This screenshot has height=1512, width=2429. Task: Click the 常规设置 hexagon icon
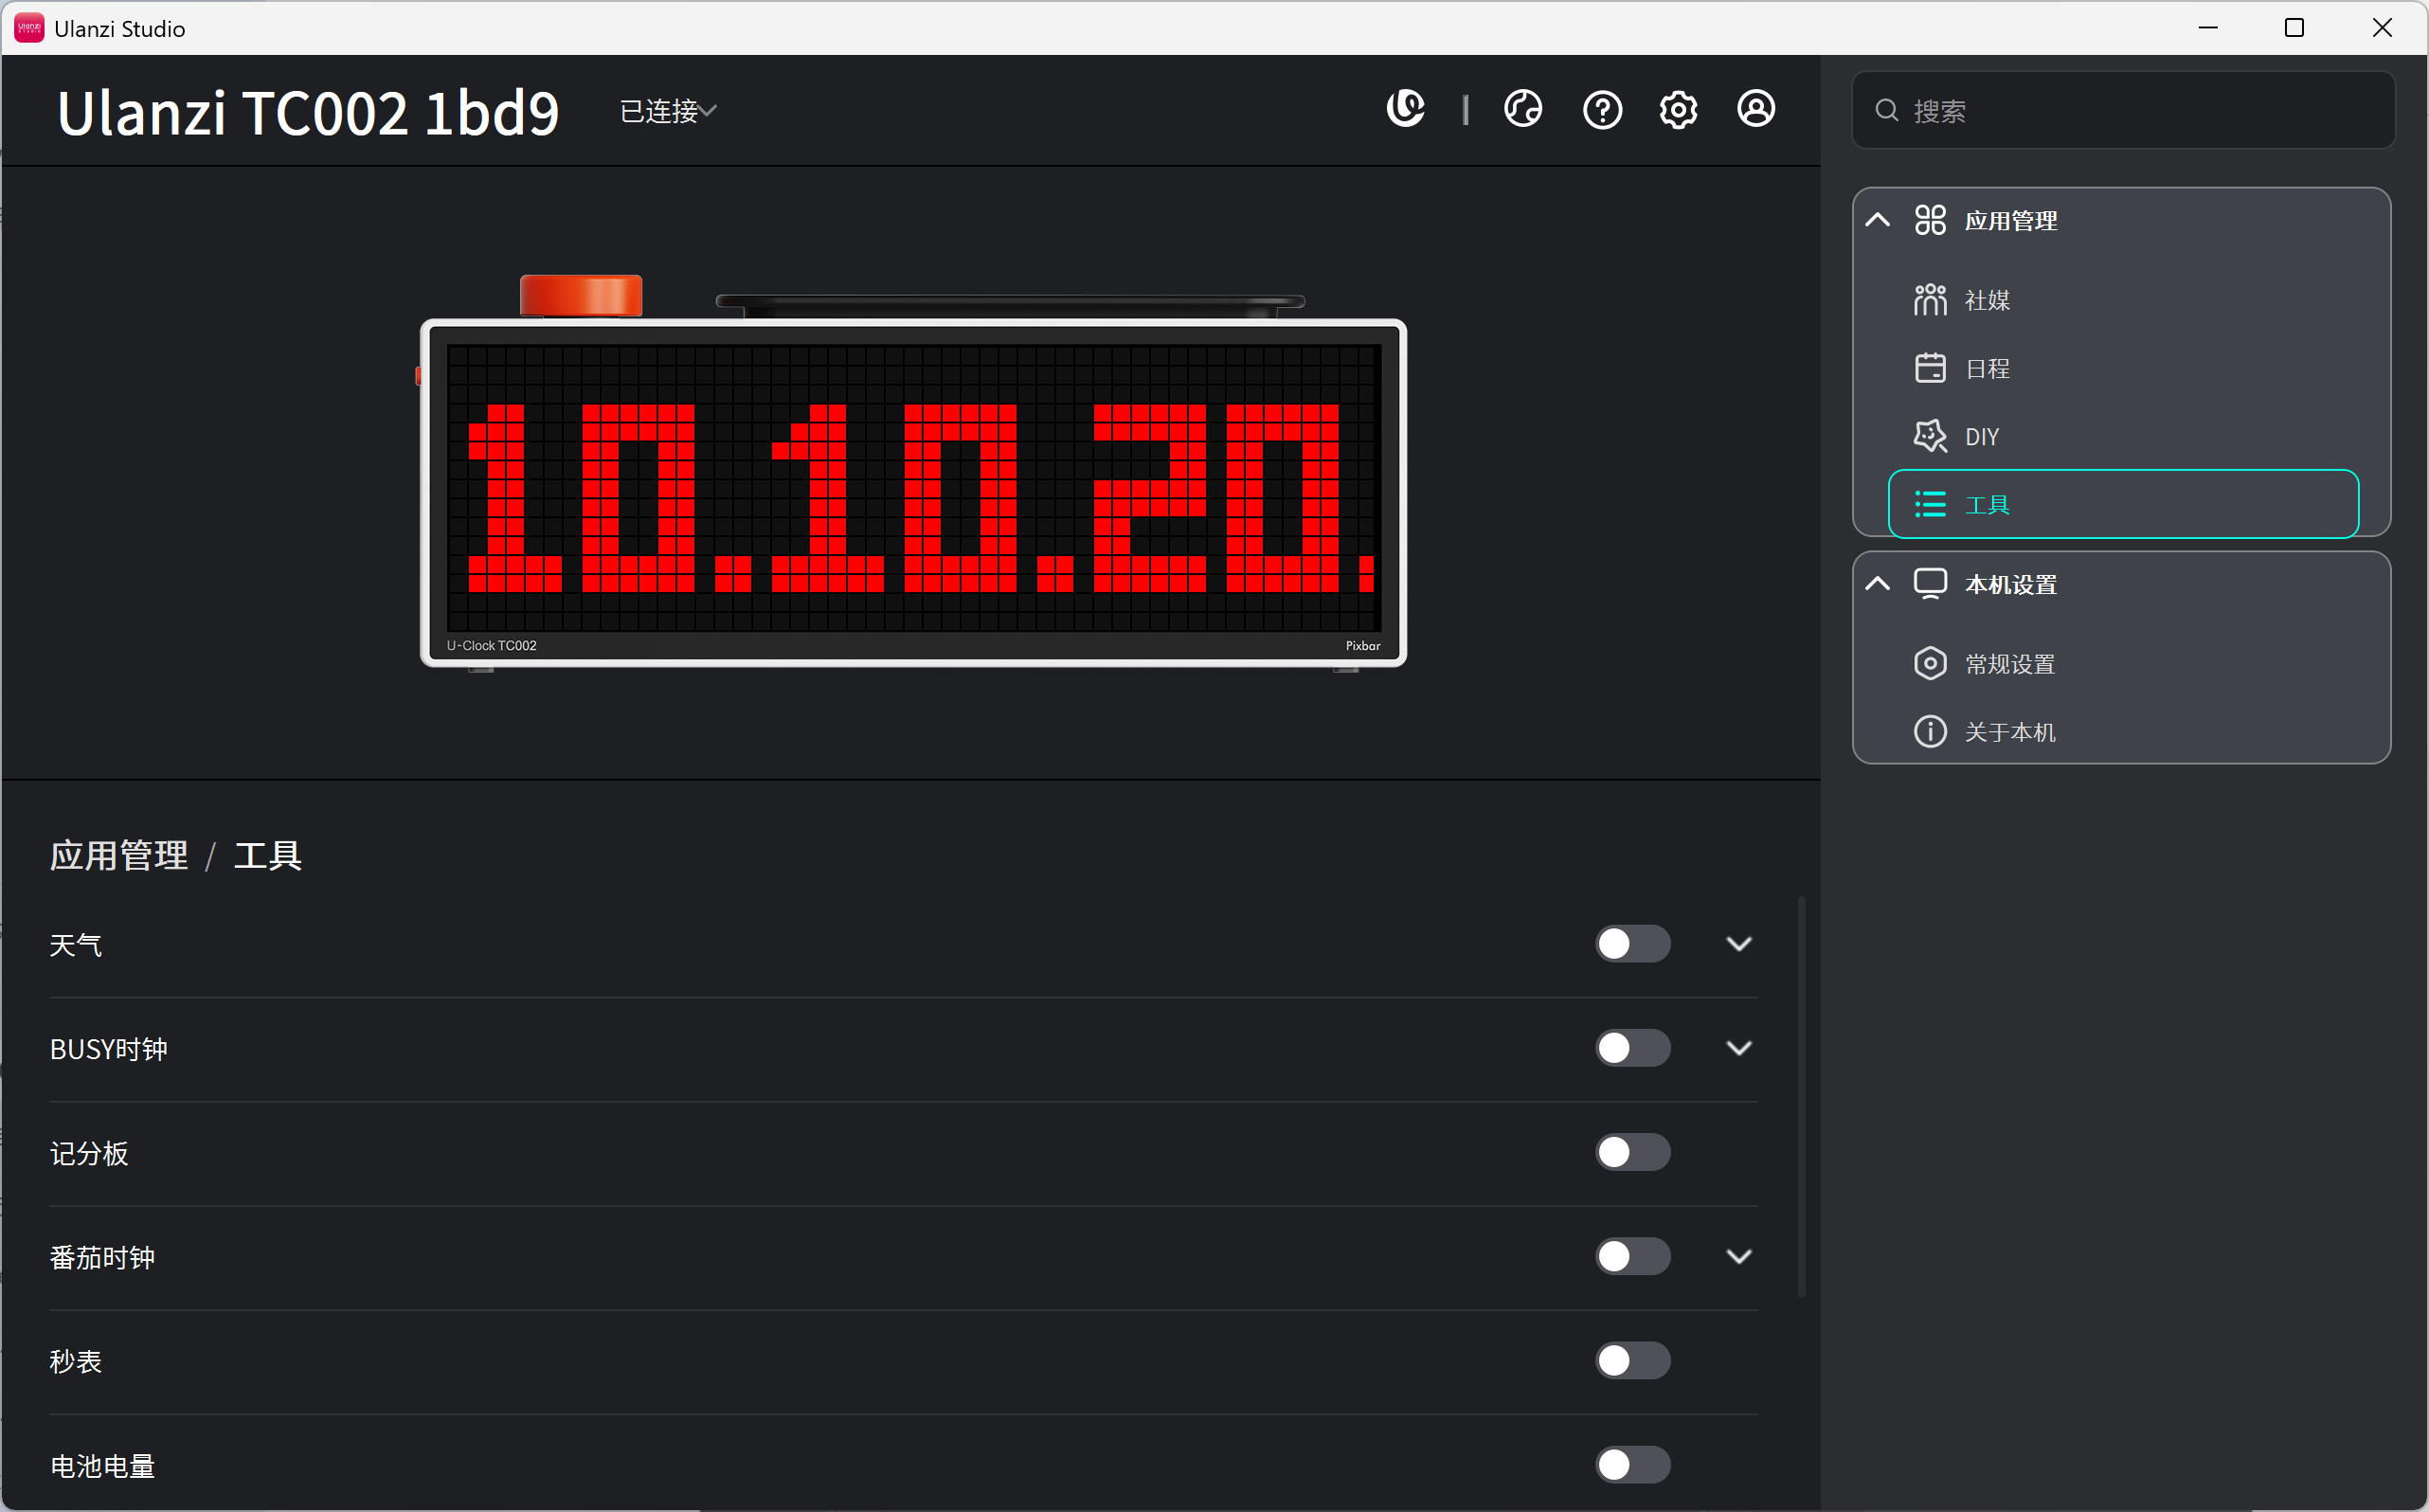pos(1930,664)
